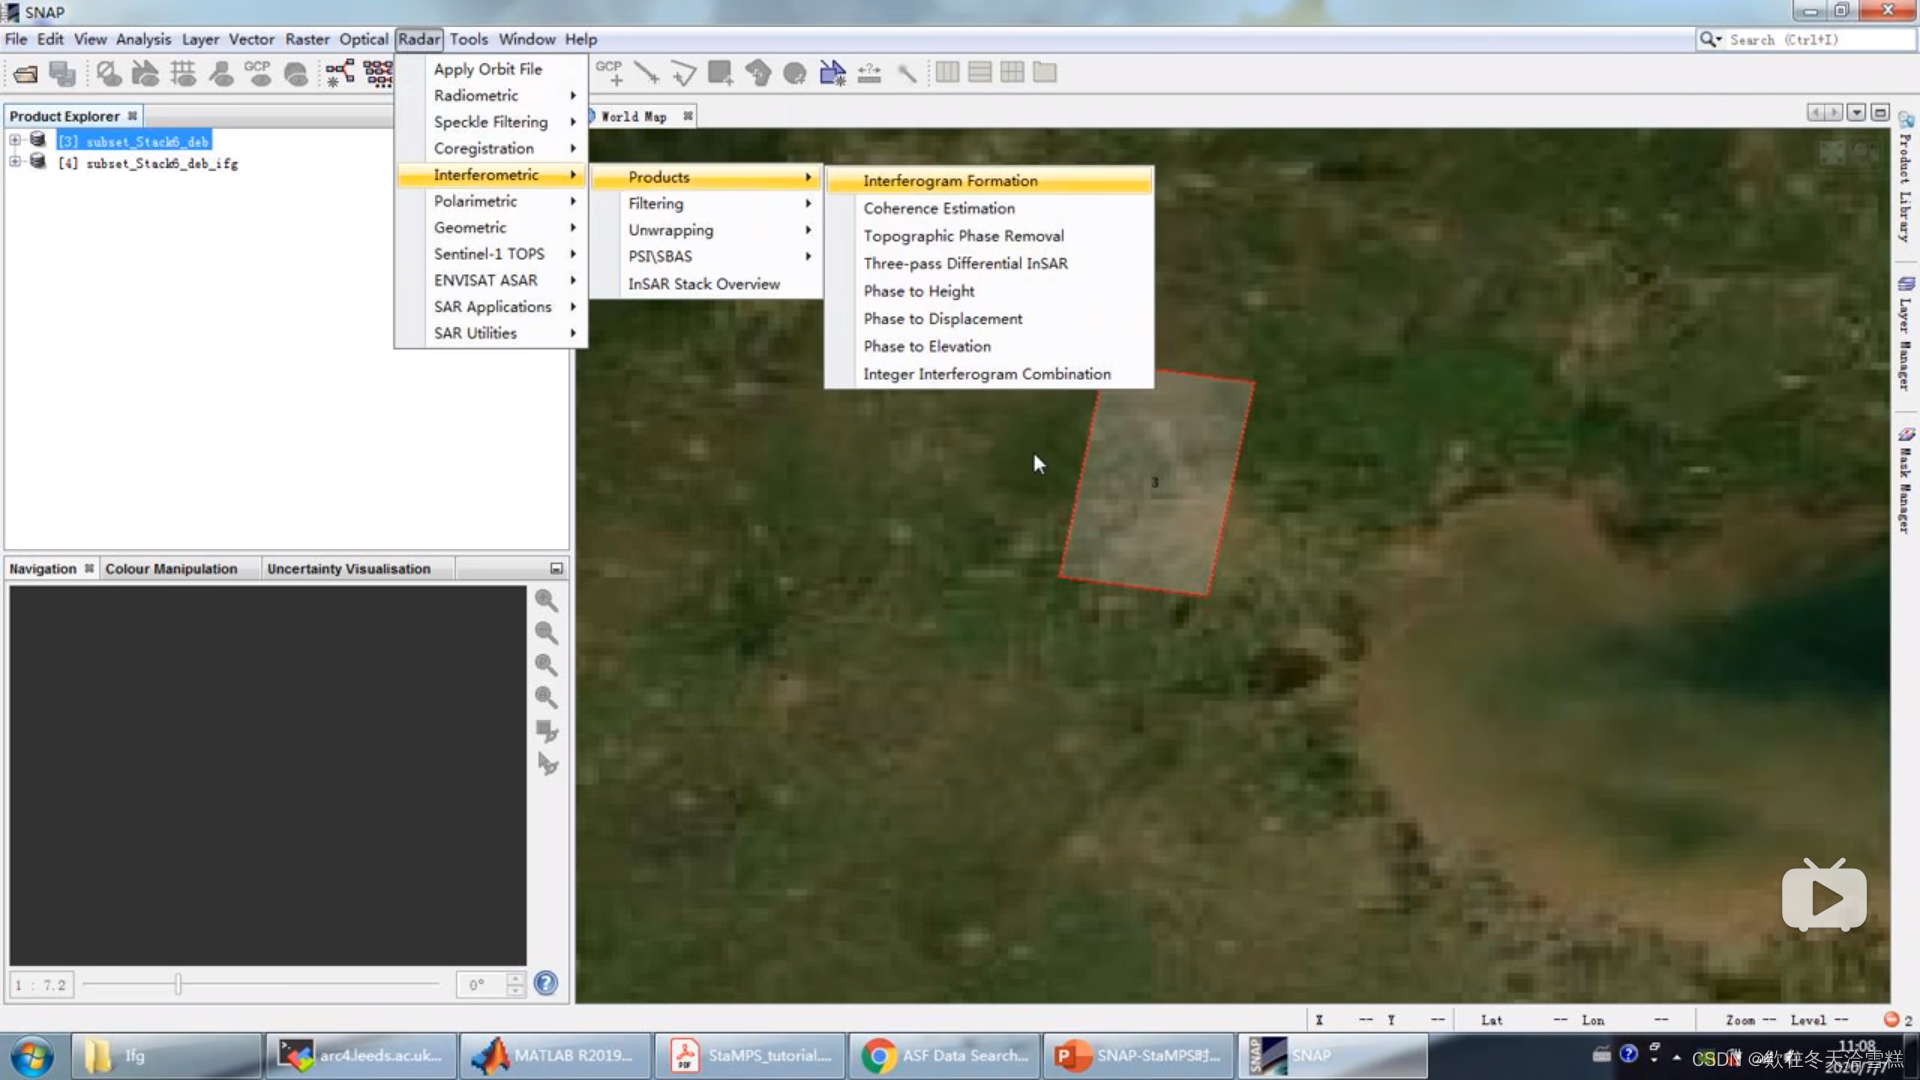Click the Open Product folder icon
This screenshot has height=1080, width=1920.
[26, 73]
